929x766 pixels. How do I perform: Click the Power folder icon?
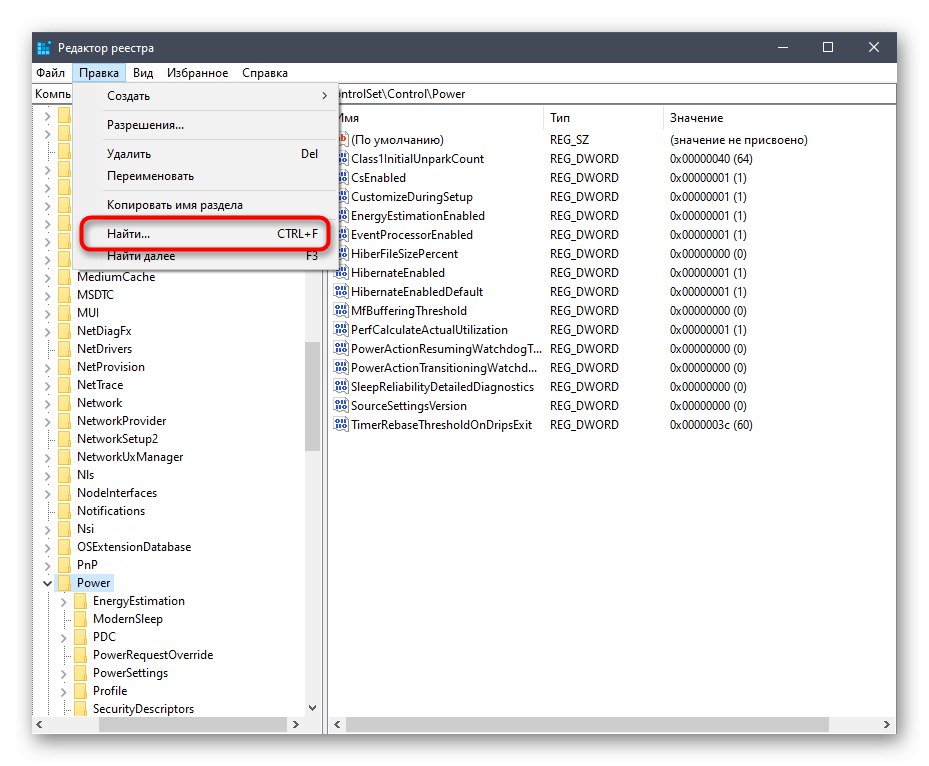coord(65,583)
